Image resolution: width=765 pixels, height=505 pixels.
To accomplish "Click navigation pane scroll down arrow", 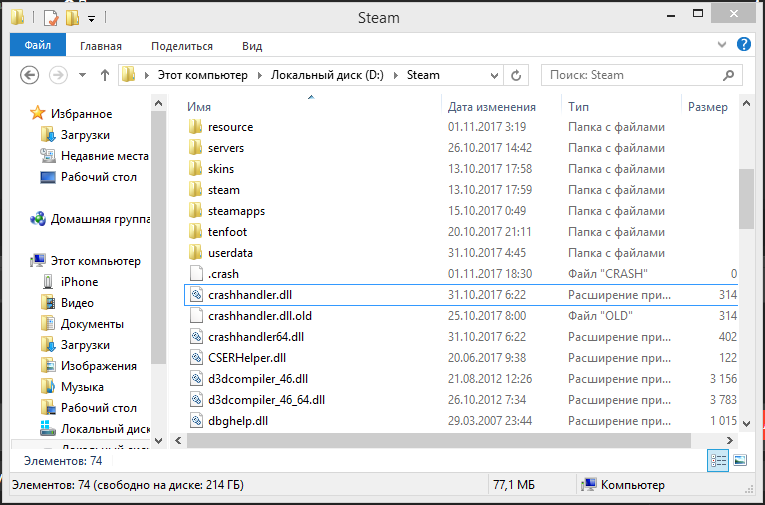I will pyautogui.click(x=158, y=441).
